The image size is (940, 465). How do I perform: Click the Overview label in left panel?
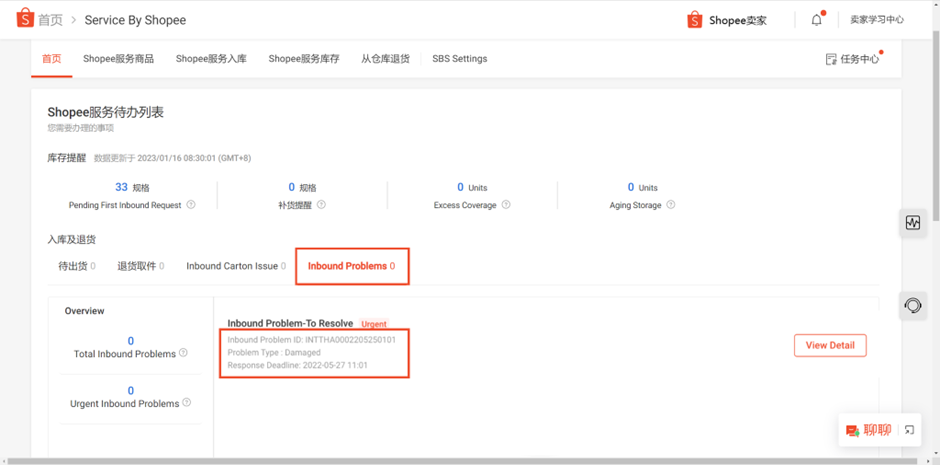(x=85, y=311)
